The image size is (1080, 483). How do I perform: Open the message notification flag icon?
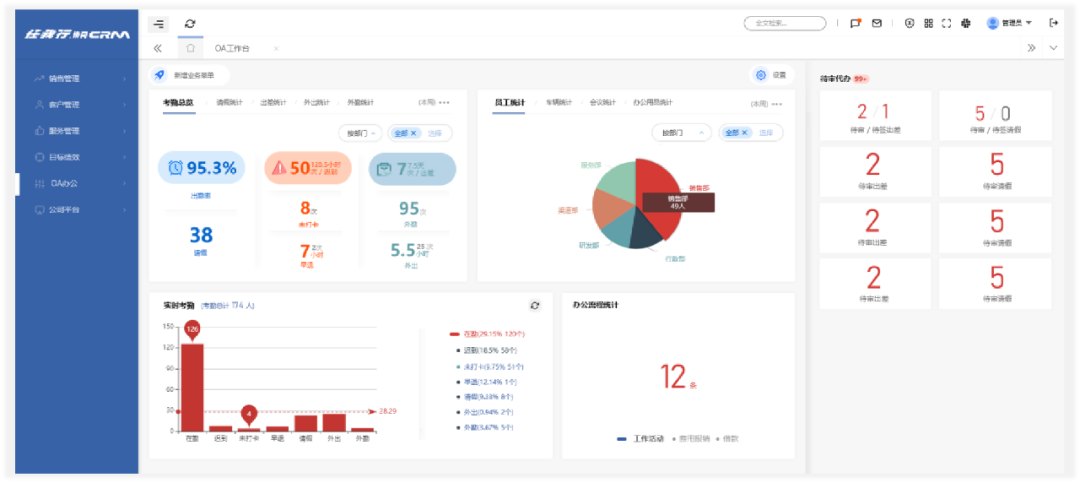point(855,23)
